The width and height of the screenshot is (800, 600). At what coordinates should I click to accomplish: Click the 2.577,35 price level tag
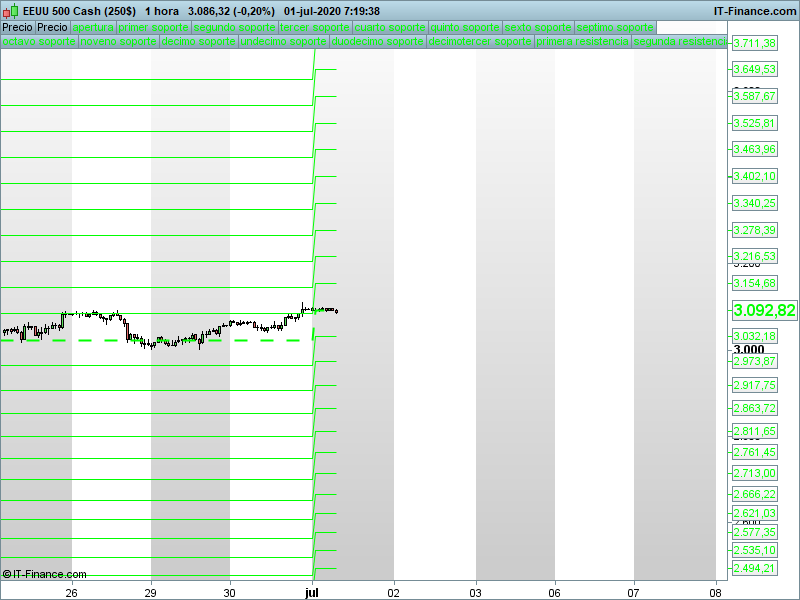click(755, 532)
